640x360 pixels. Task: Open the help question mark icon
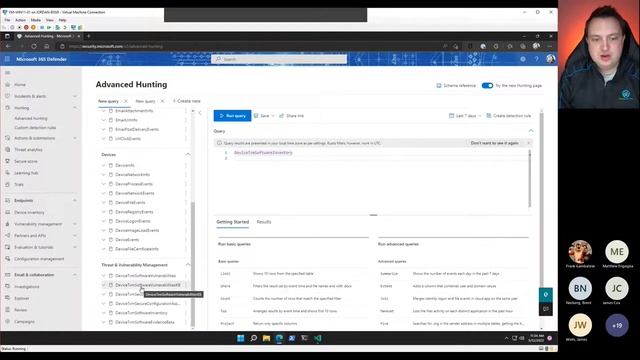point(536,59)
